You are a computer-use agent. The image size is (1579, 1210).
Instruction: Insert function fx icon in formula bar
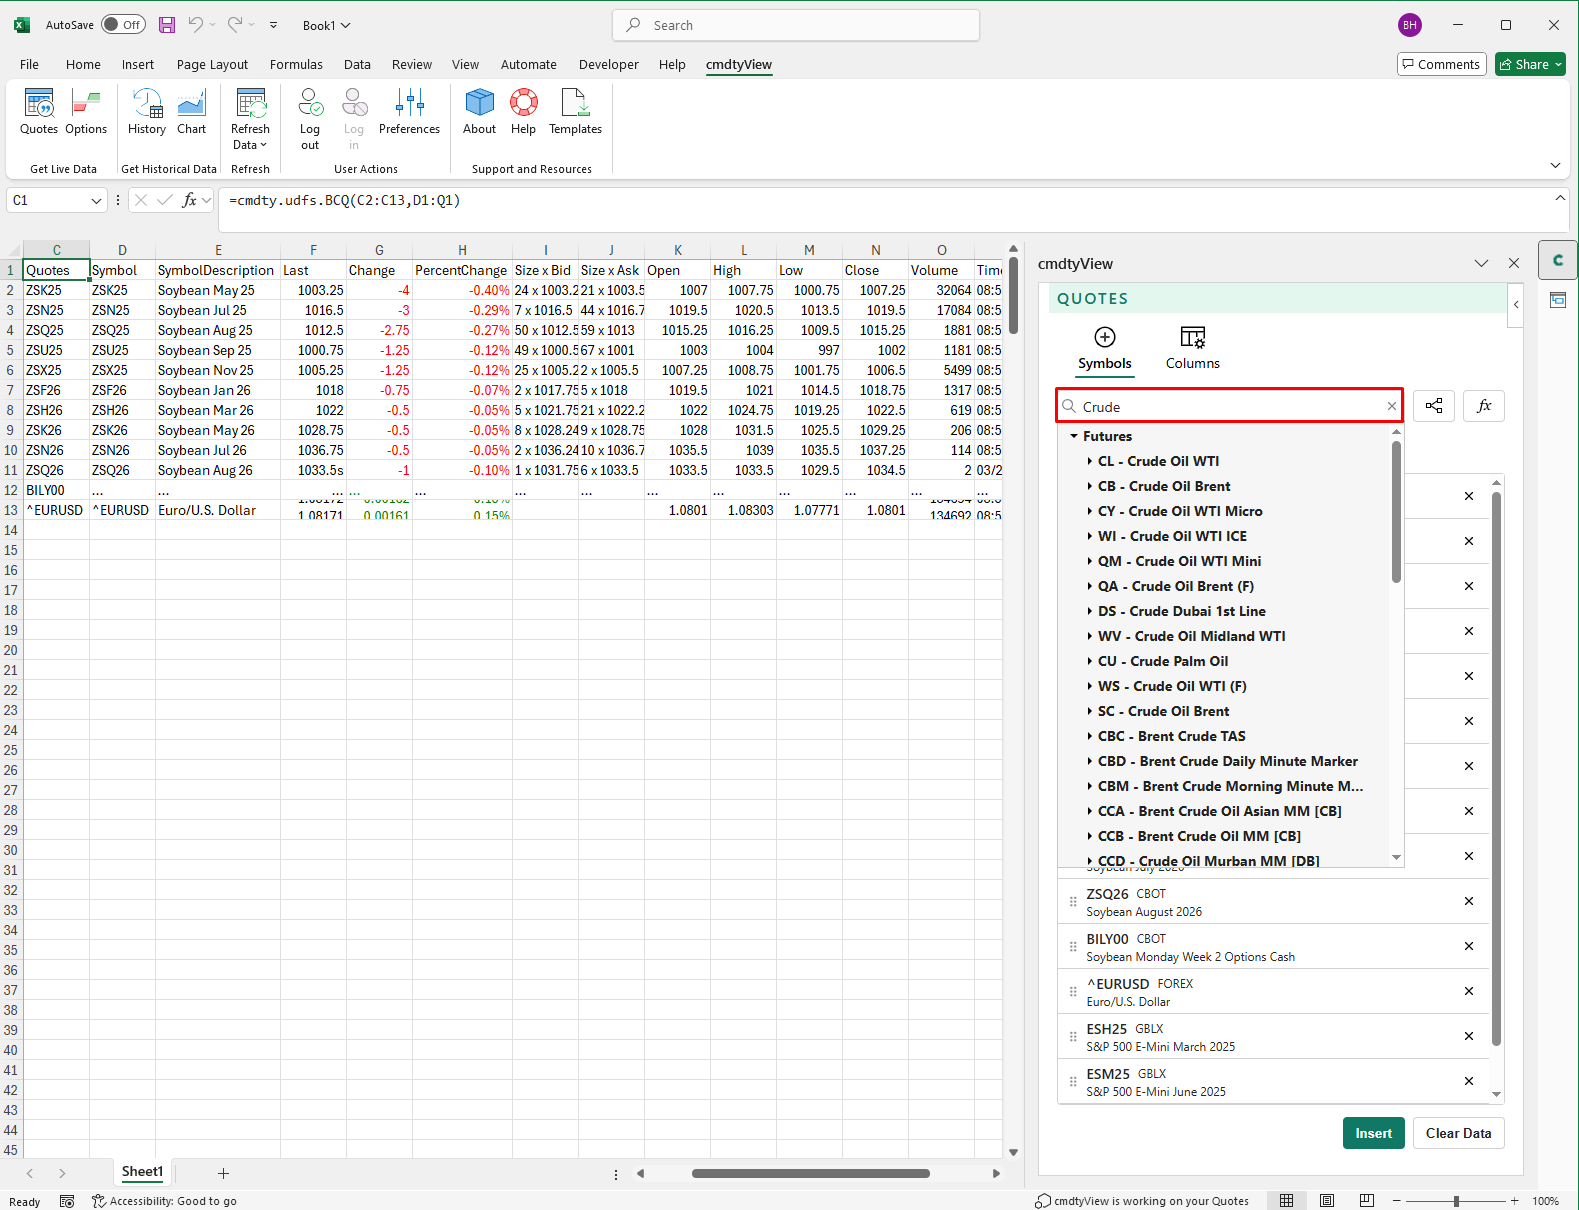click(190, 200)
